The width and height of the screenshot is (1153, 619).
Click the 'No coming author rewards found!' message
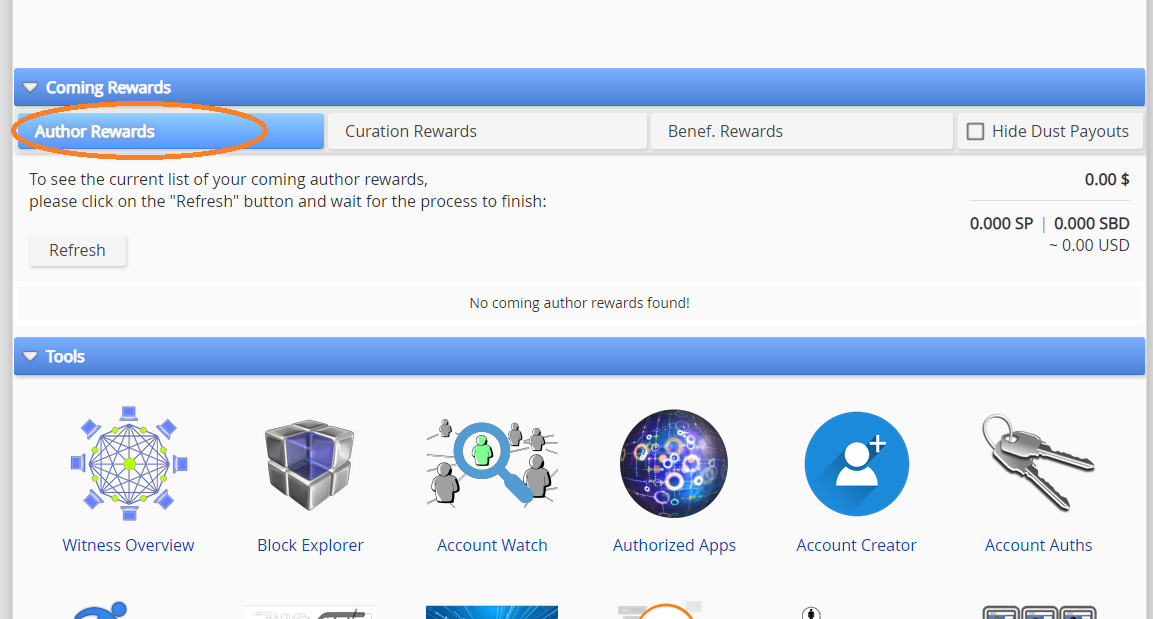click(579, 303)
